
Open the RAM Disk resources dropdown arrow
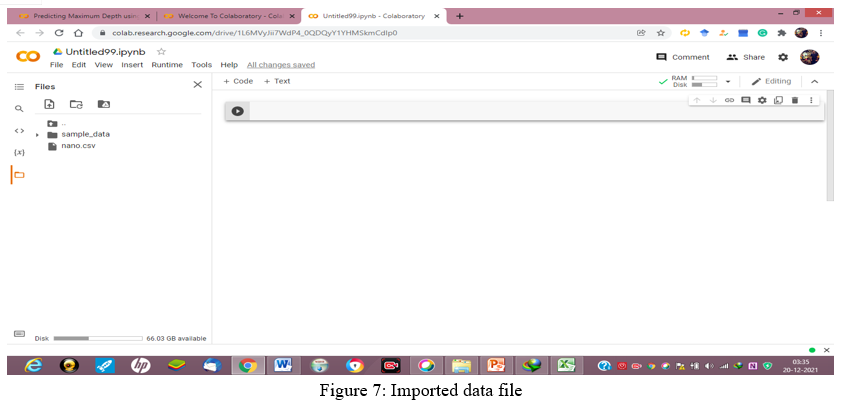[728, 81]
